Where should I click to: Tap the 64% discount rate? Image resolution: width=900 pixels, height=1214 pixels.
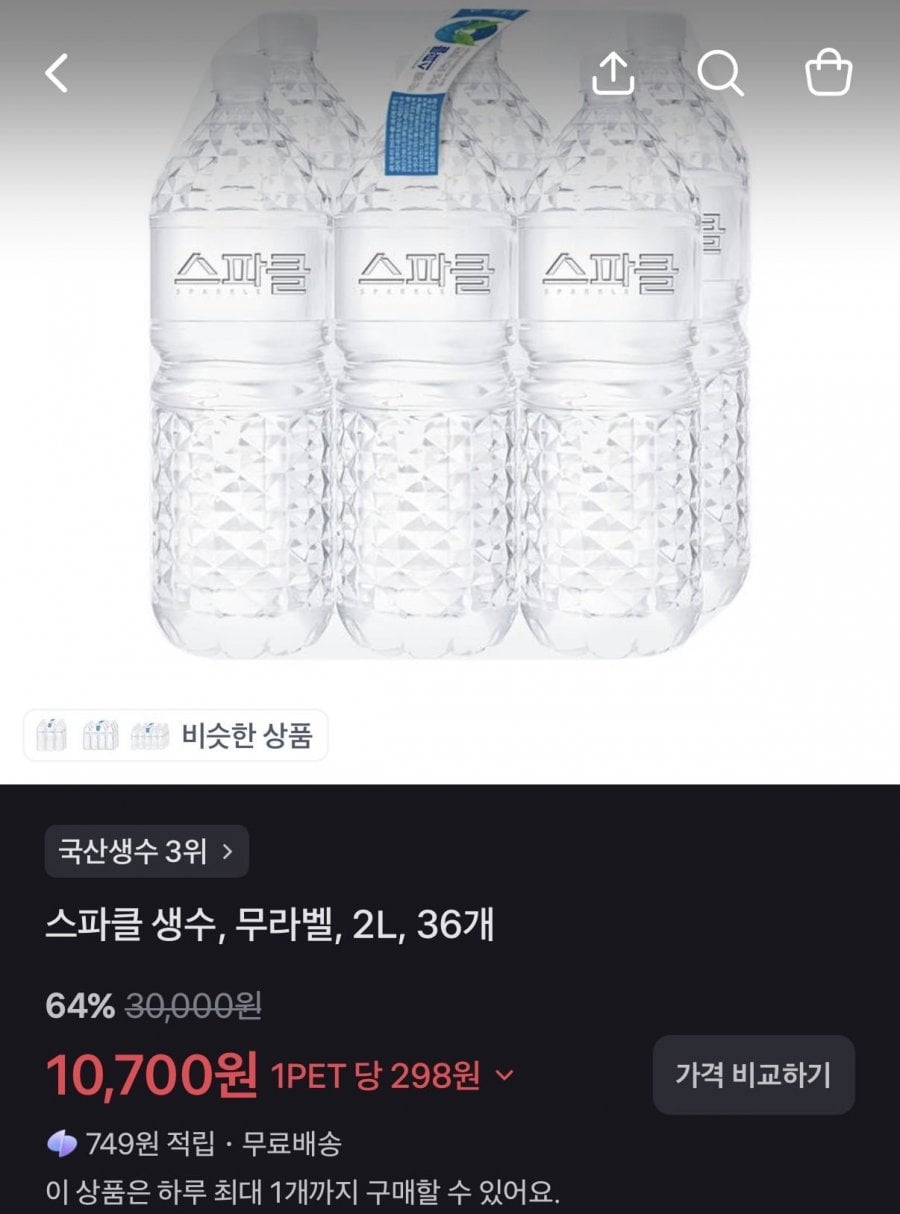tap(80, 1006)
